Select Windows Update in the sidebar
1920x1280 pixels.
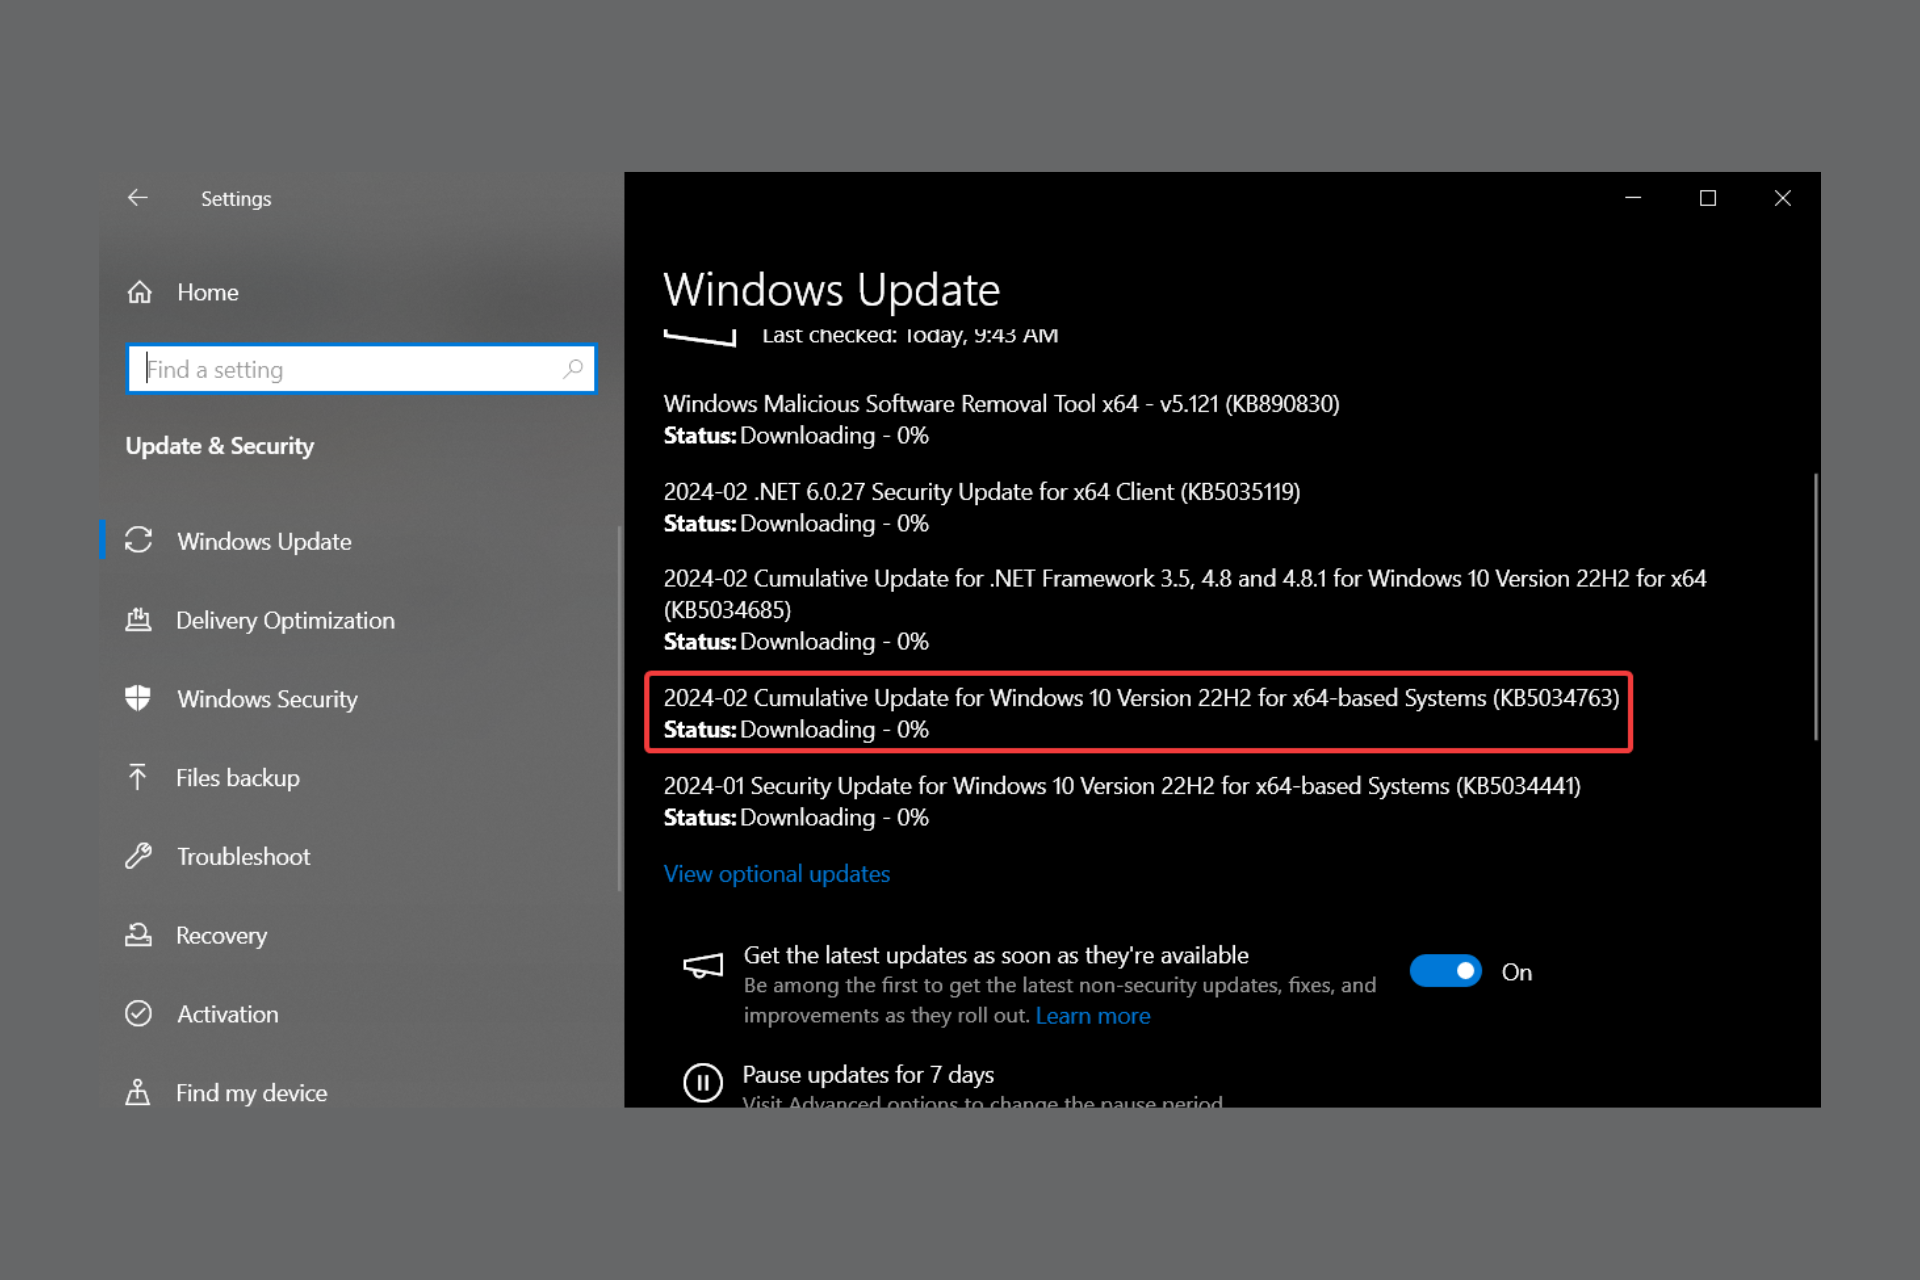point(264,541)
